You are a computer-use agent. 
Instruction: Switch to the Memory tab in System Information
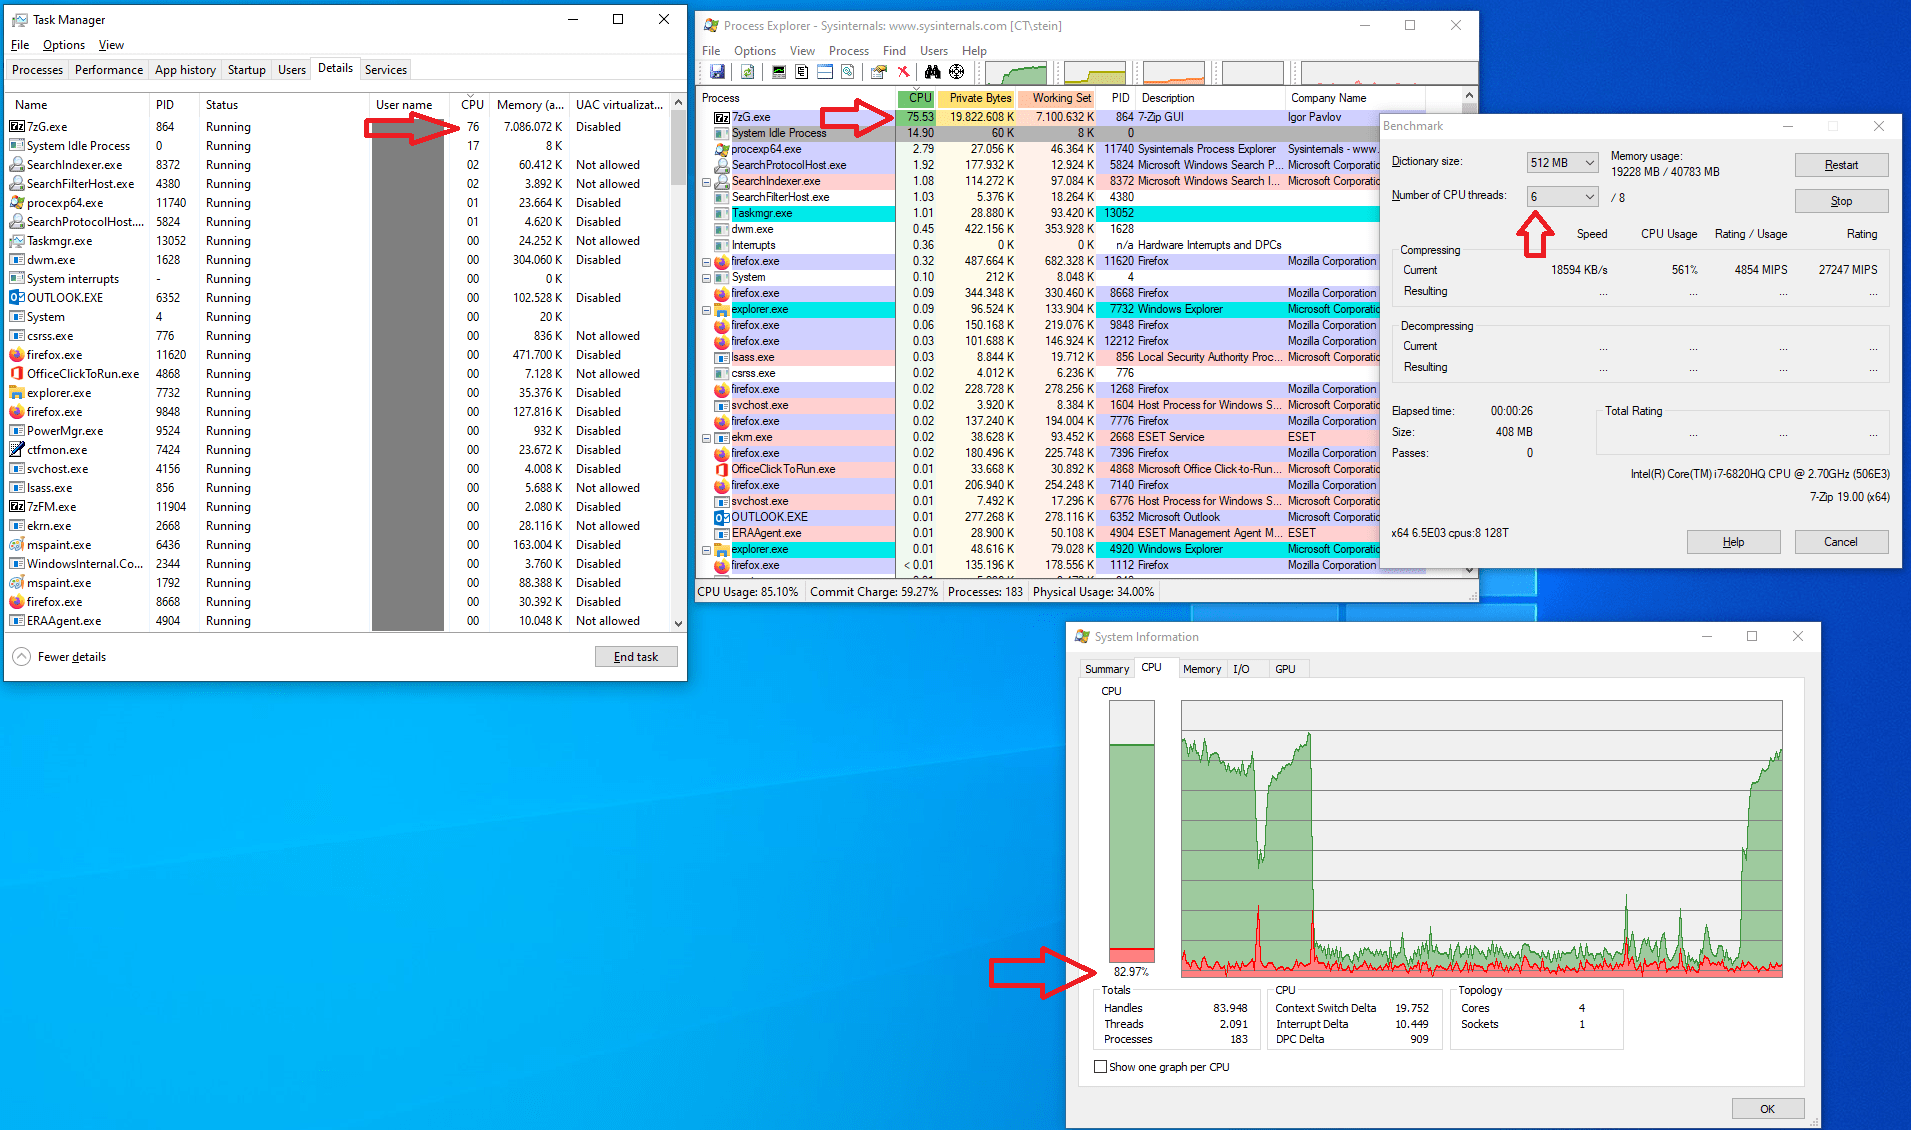point(1202,669)
